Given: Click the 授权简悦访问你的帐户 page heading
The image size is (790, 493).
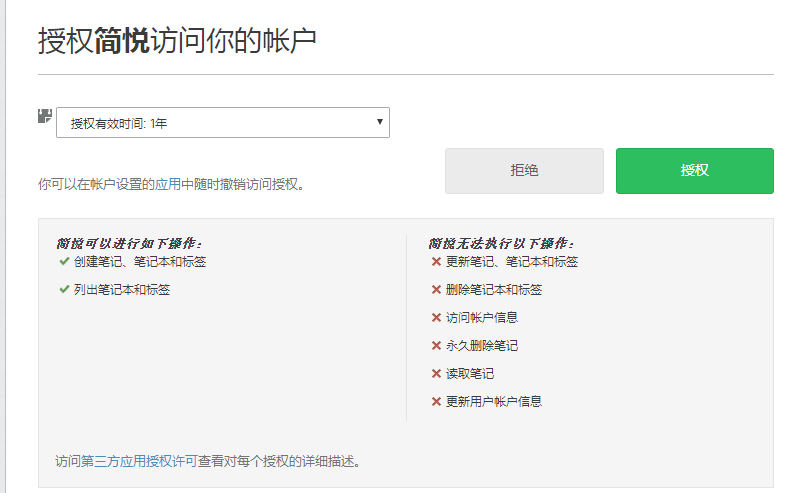Looking at the screenshot, I should click(177, 41).
